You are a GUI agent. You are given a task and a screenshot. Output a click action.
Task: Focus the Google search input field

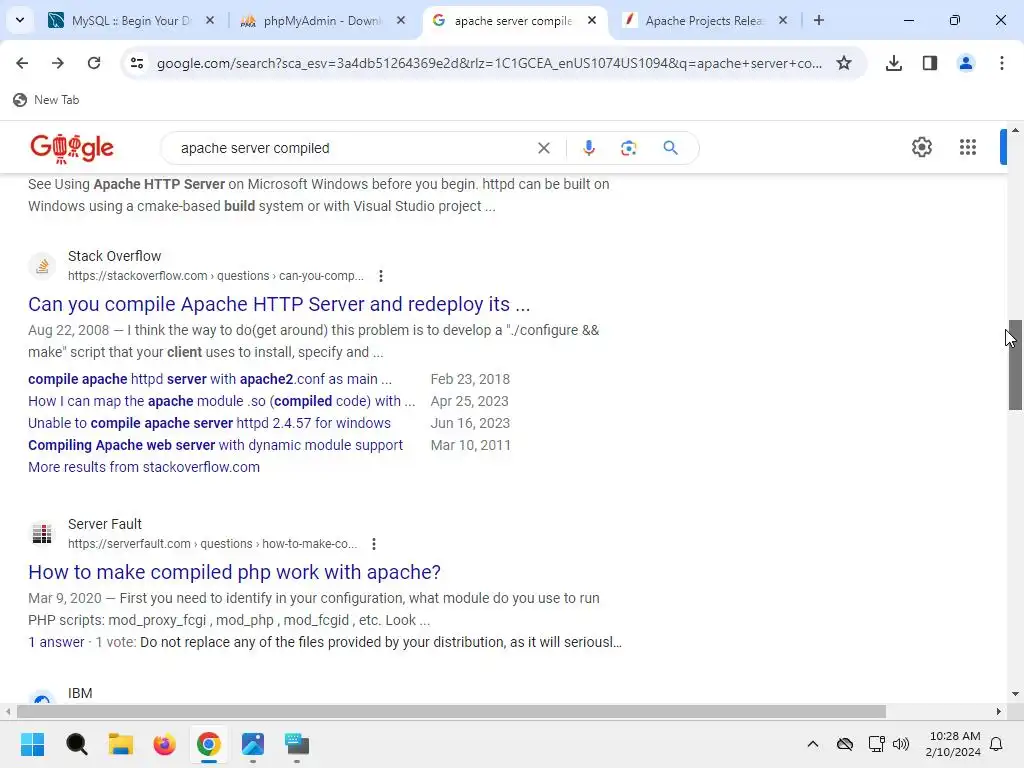pyautogui.click(x=353, y=148)
